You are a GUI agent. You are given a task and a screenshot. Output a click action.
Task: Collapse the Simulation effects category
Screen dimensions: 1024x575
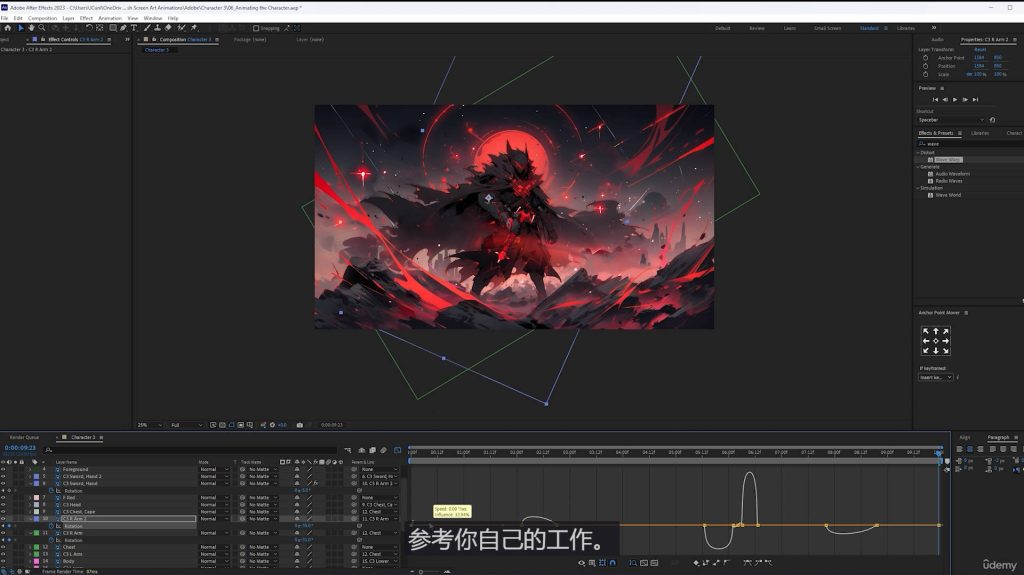[918, 188]
